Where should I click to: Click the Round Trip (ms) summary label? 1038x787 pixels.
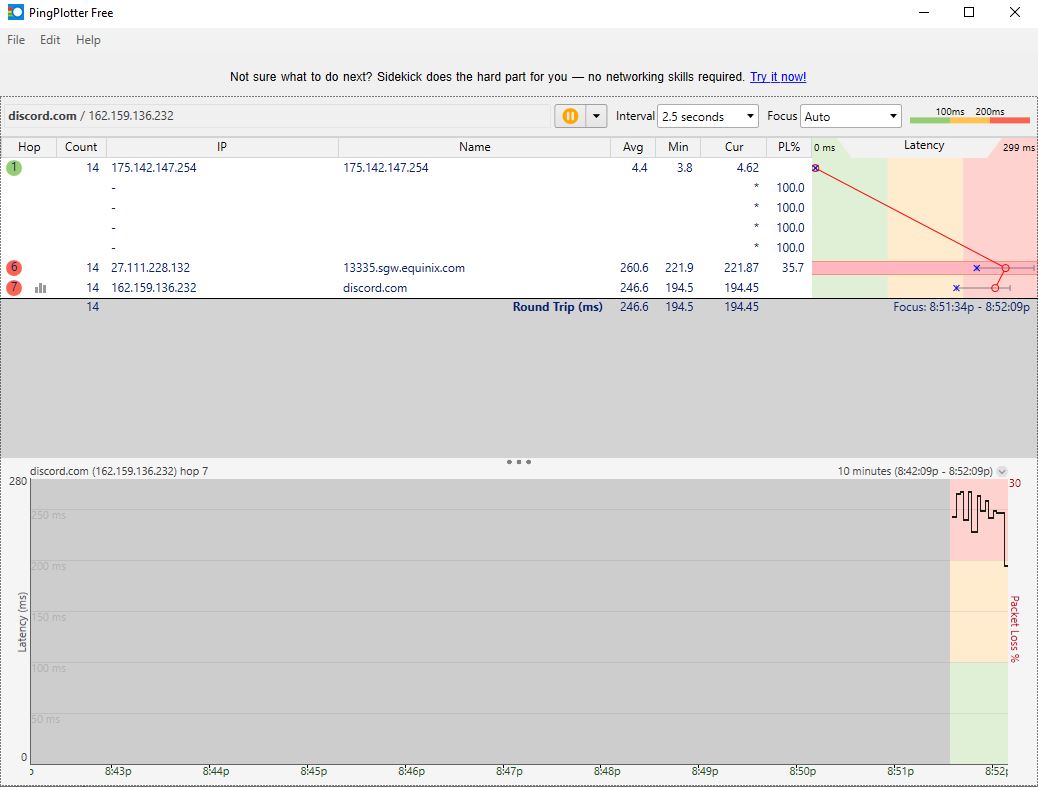(557, 307)
